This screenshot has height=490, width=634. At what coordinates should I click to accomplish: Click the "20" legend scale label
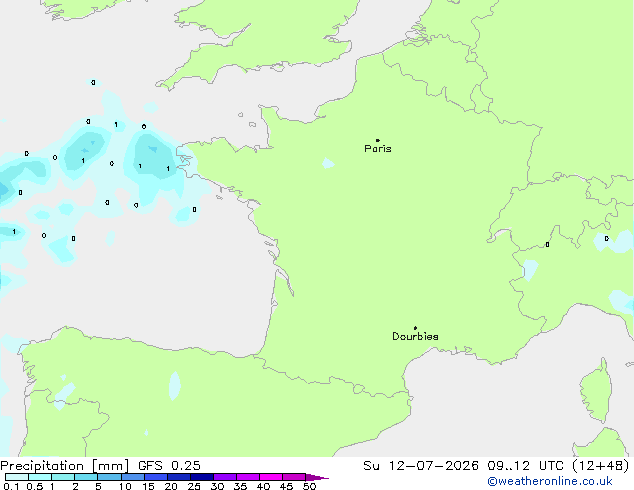[171, 486]
